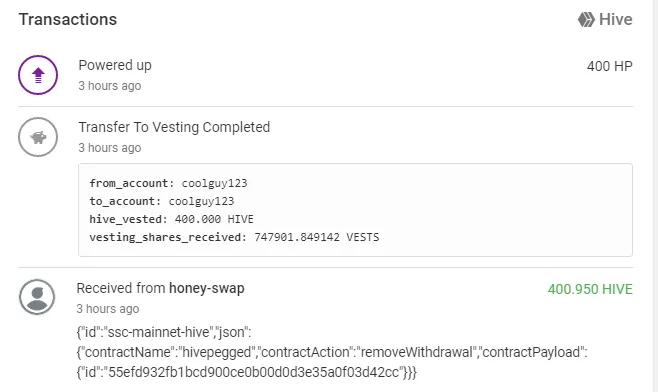This screenshot has height=392, width=658.
Task: Click the vesting_shares_received VESTS line
Action: 234,237
